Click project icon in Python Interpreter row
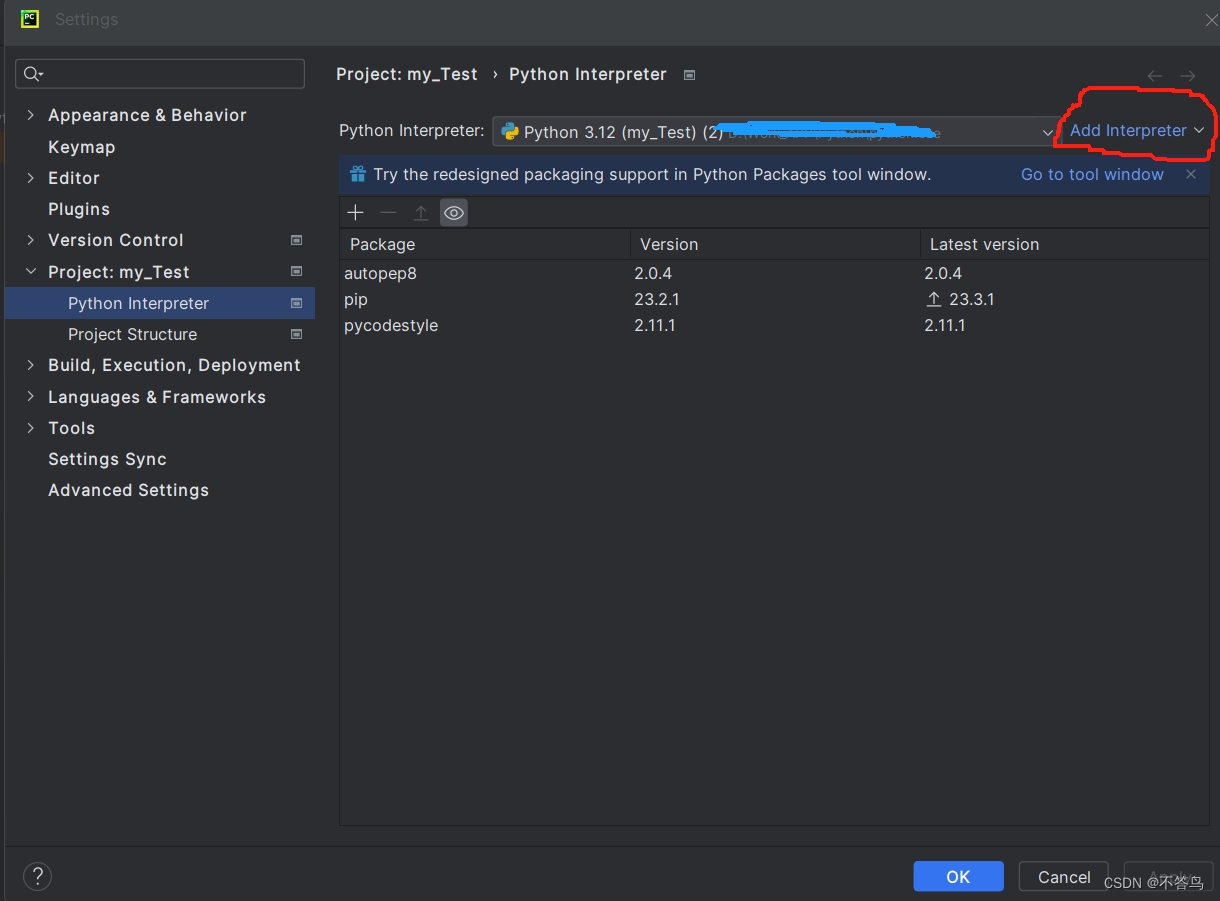The image size is (1220, 901). (296, 303)
